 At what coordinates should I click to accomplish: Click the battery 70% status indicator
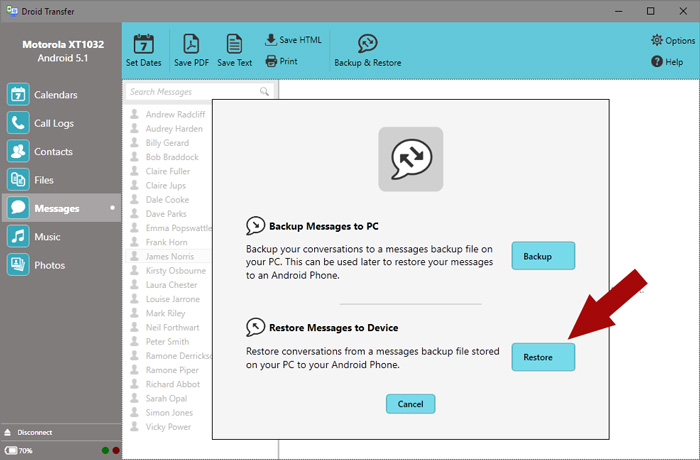tap(18, 451)
